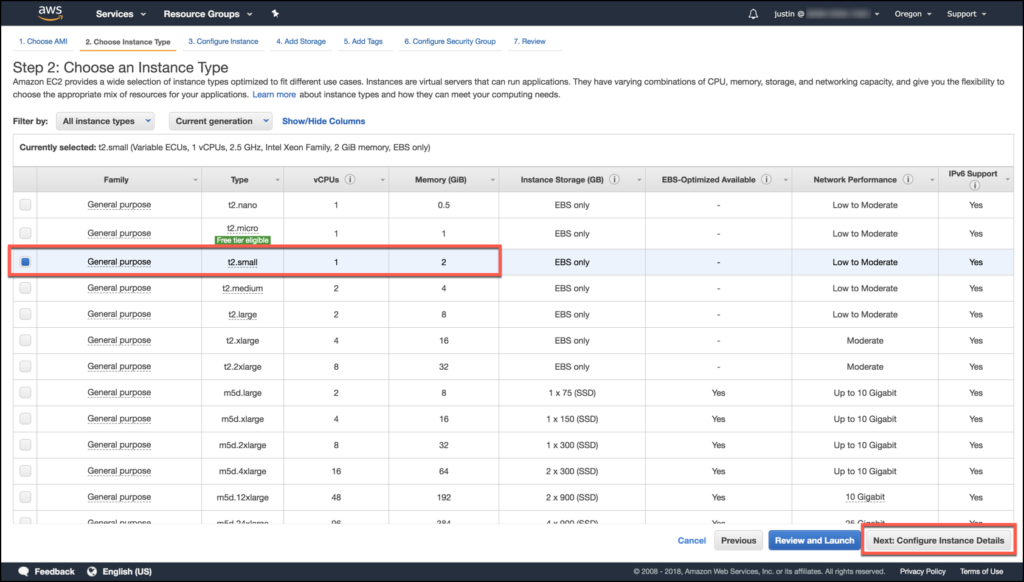This screenshot has height=582, width=1024.
Task: Show Instance Storage info icon
Action: pyautogui.click(x=615, y=180)
